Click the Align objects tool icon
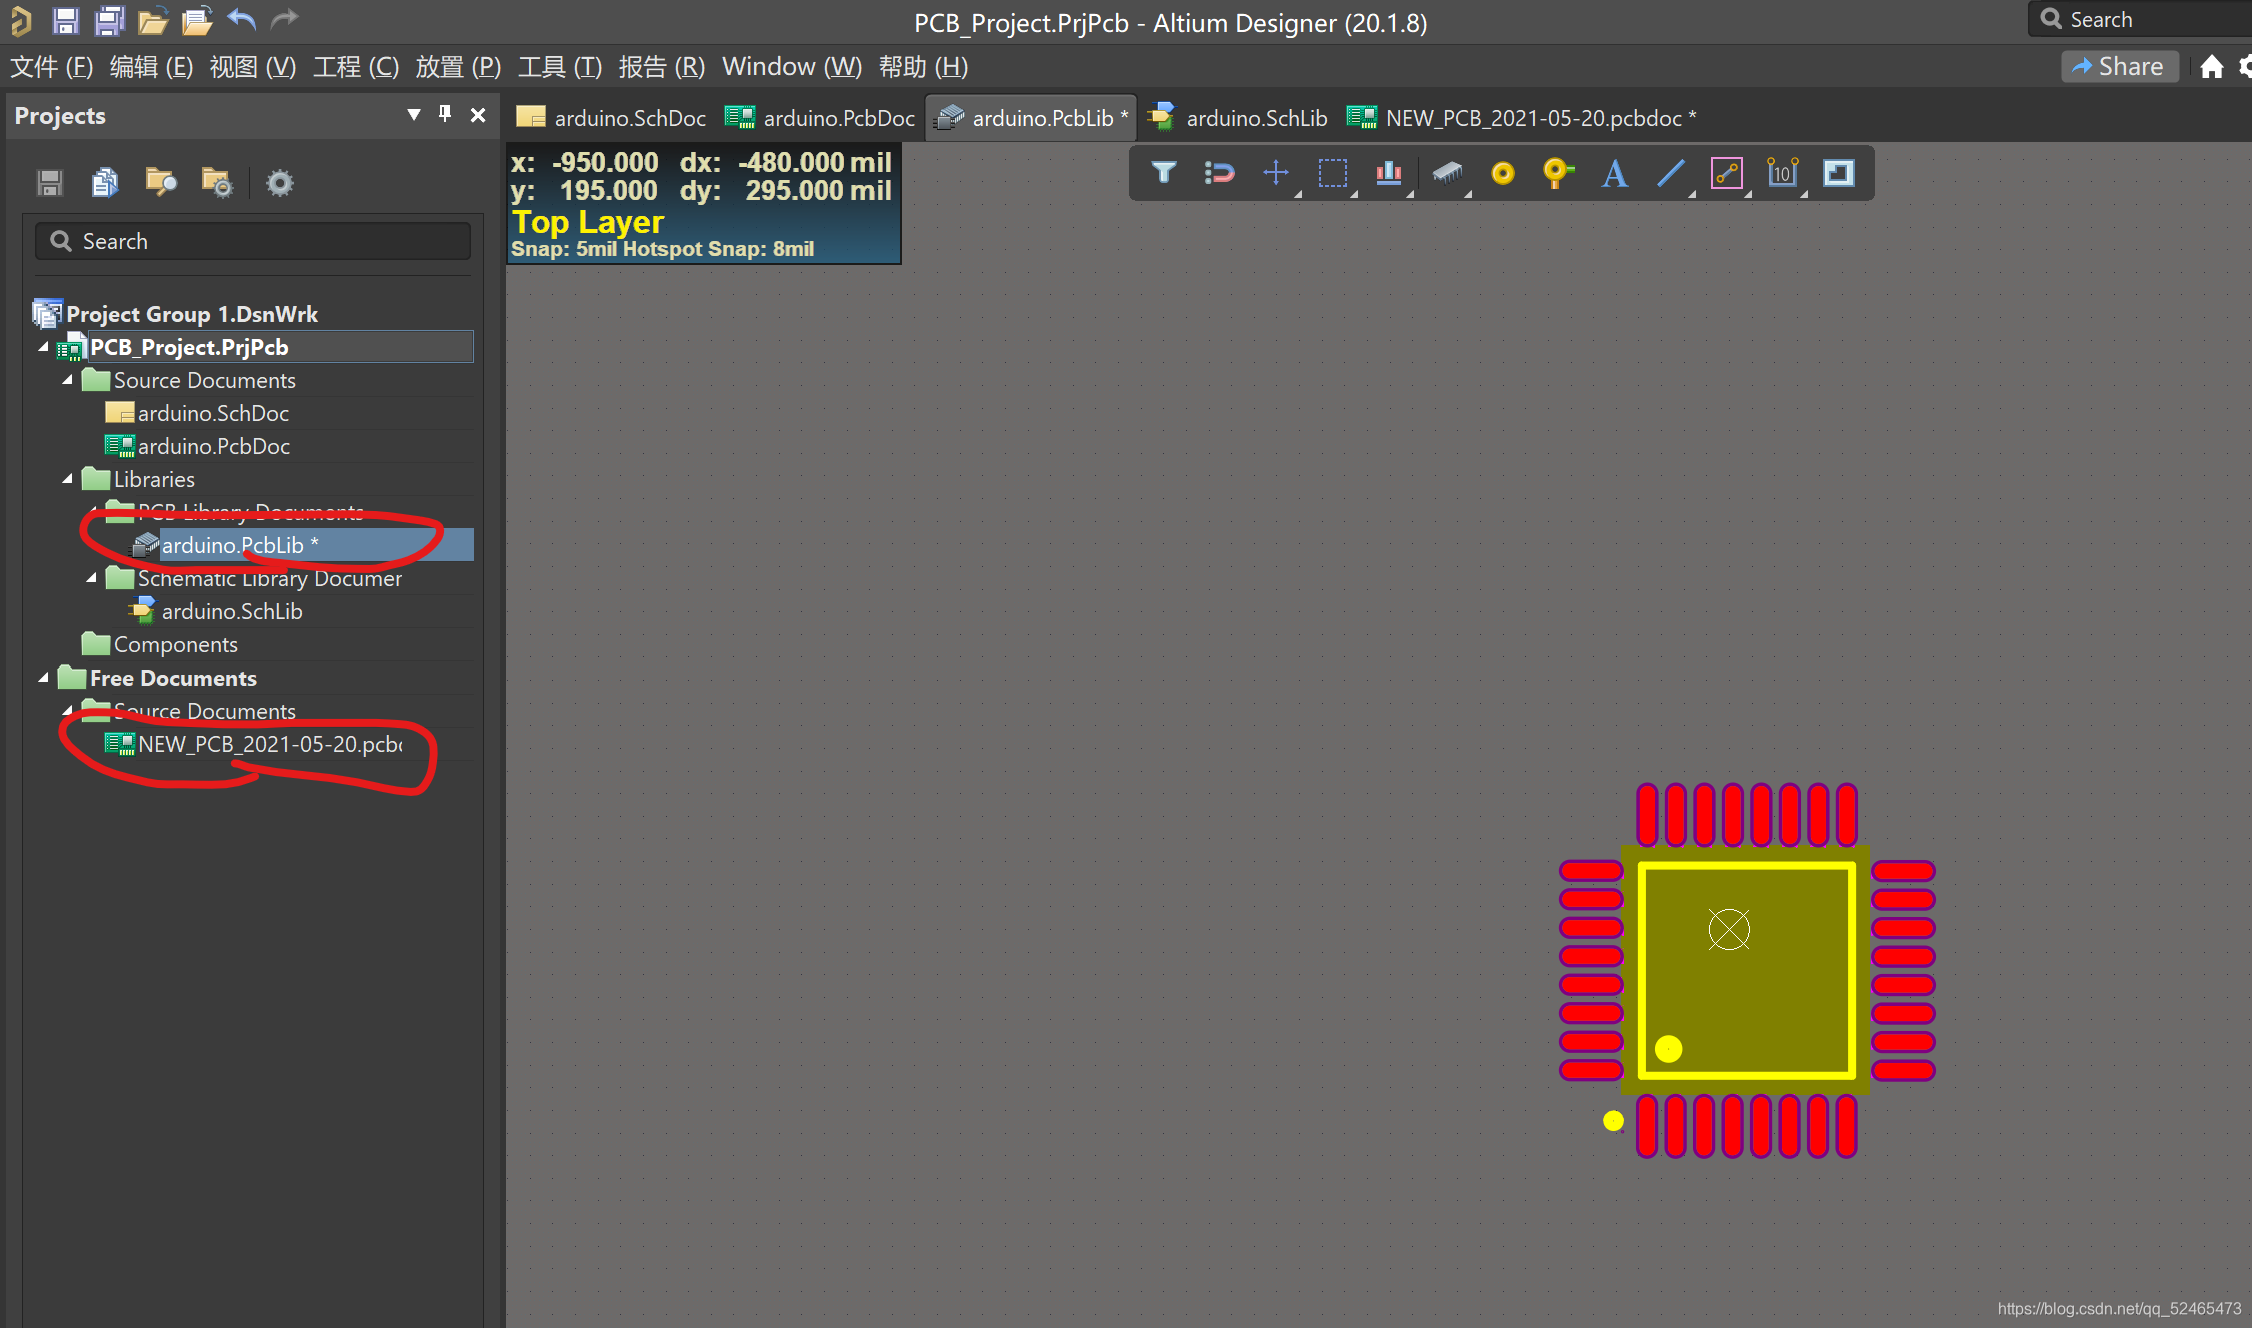 point(1389,173)
